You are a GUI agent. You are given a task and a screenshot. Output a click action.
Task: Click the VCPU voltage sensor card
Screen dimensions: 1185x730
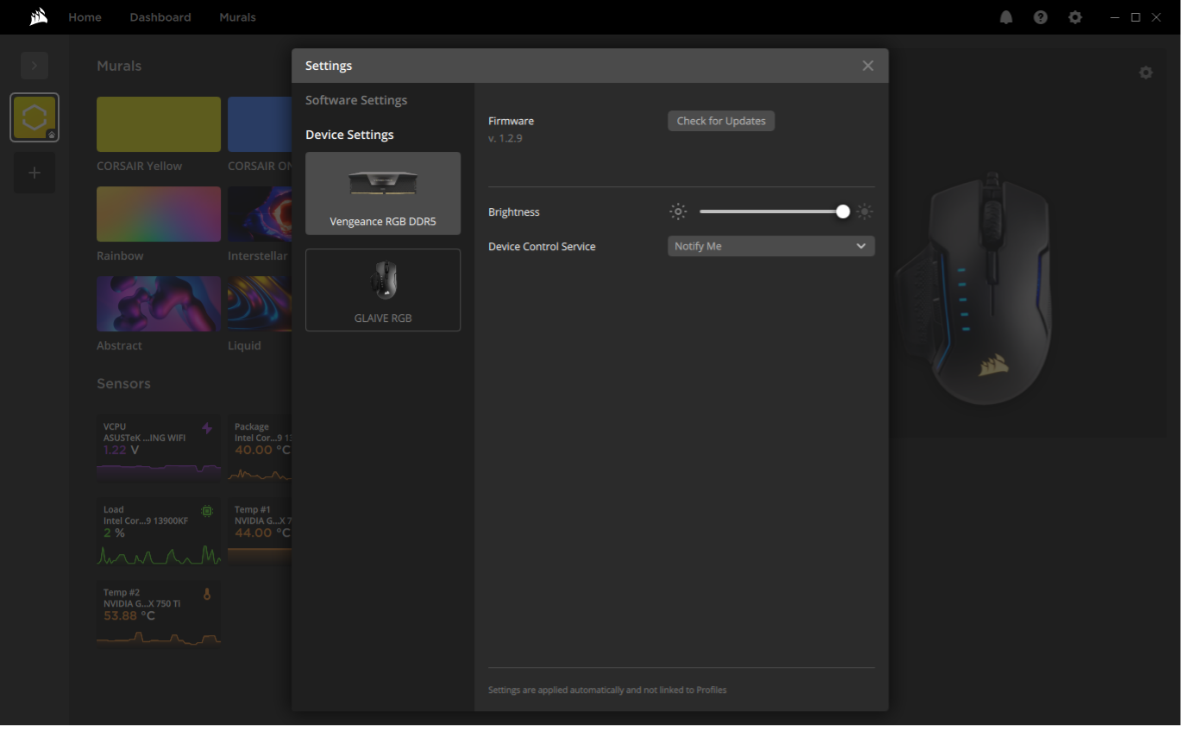159,447
